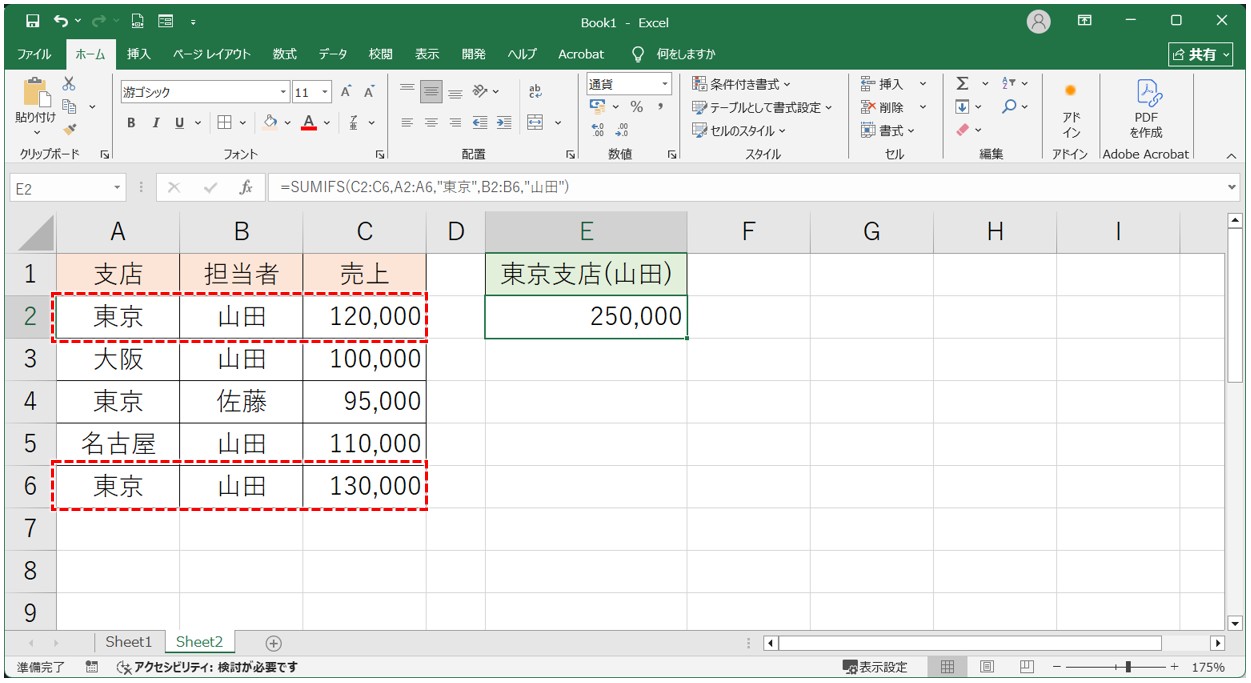The width and height of the screenshot is (1251, 683).
Task: Click the Select All corner triangle
Action: coord(35,233)
